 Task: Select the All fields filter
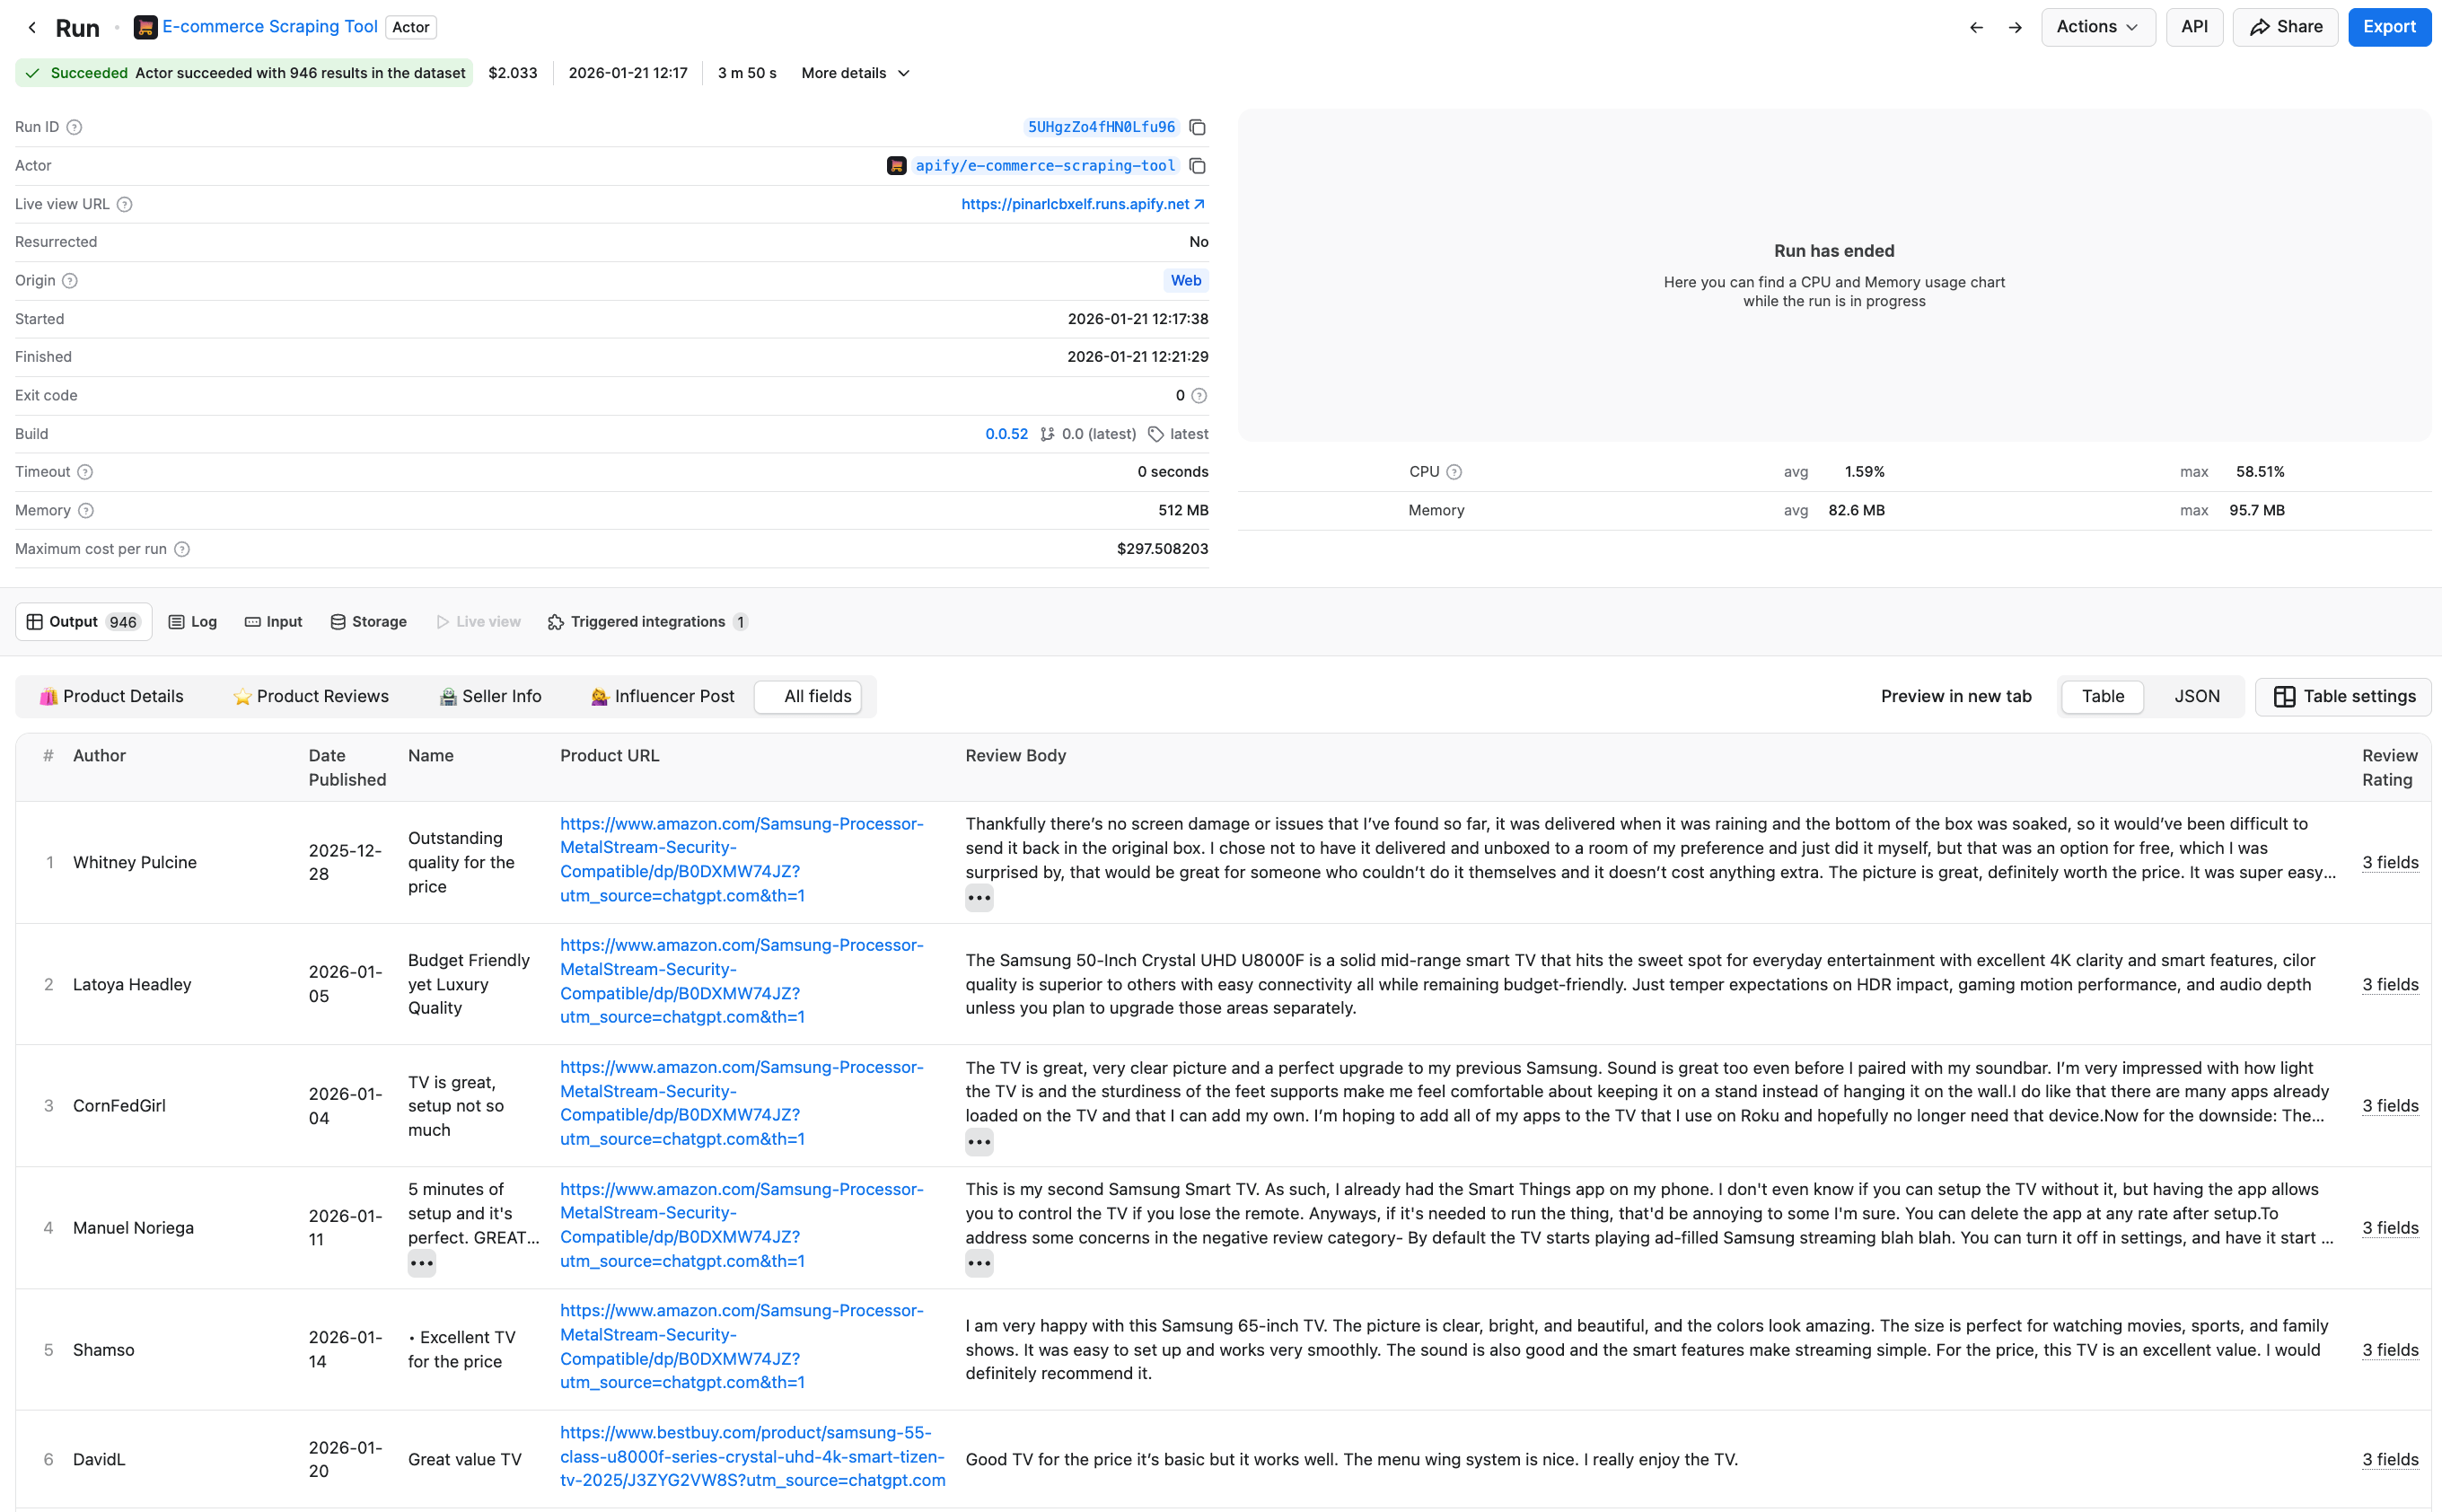point(808,696)
